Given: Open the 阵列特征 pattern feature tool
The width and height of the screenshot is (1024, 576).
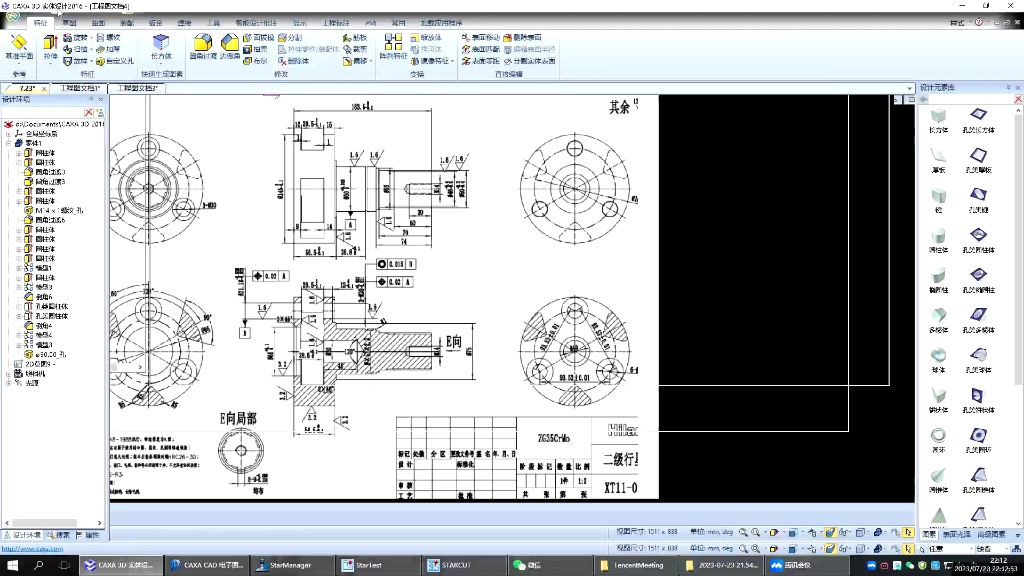Looking at the screenshot, I should (393, 47).
